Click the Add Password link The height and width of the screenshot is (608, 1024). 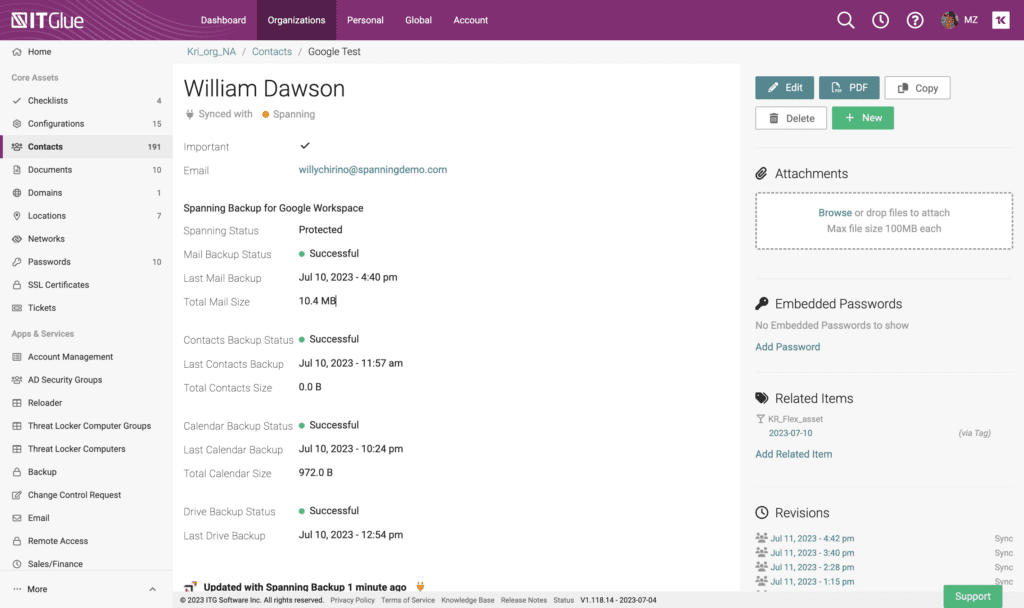[x=787, y=347]
